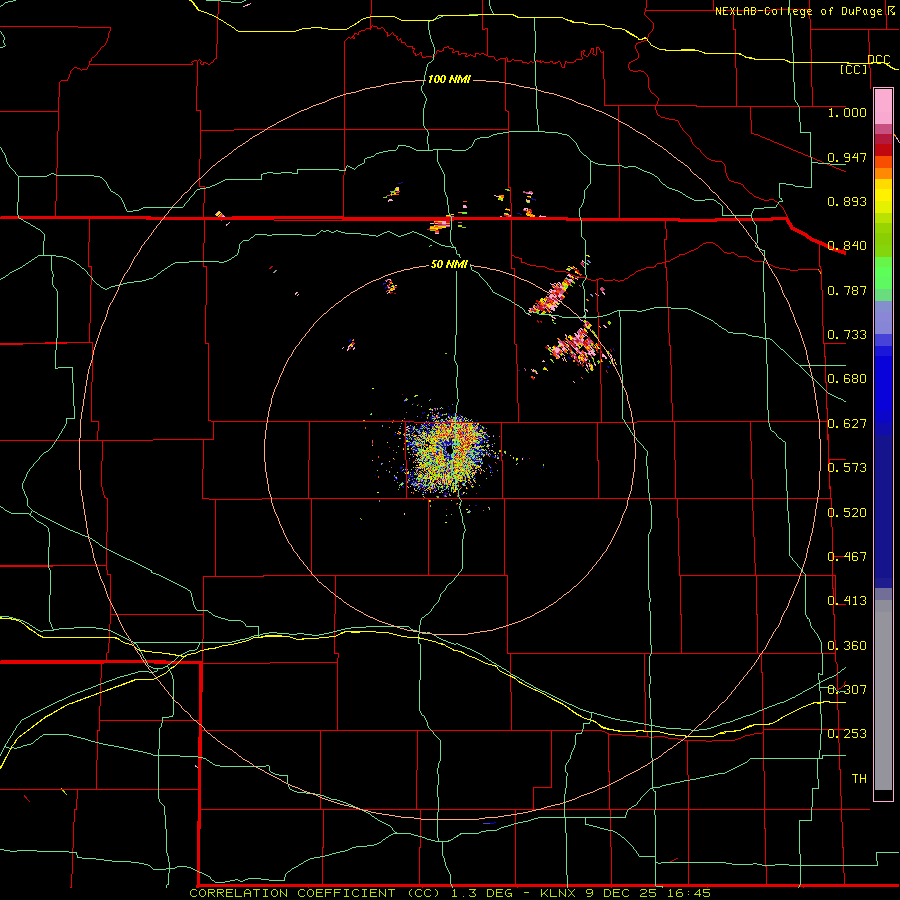Select the 1.000 scale value
This screenshot has height=900, width=900.
tap(847, 112)
